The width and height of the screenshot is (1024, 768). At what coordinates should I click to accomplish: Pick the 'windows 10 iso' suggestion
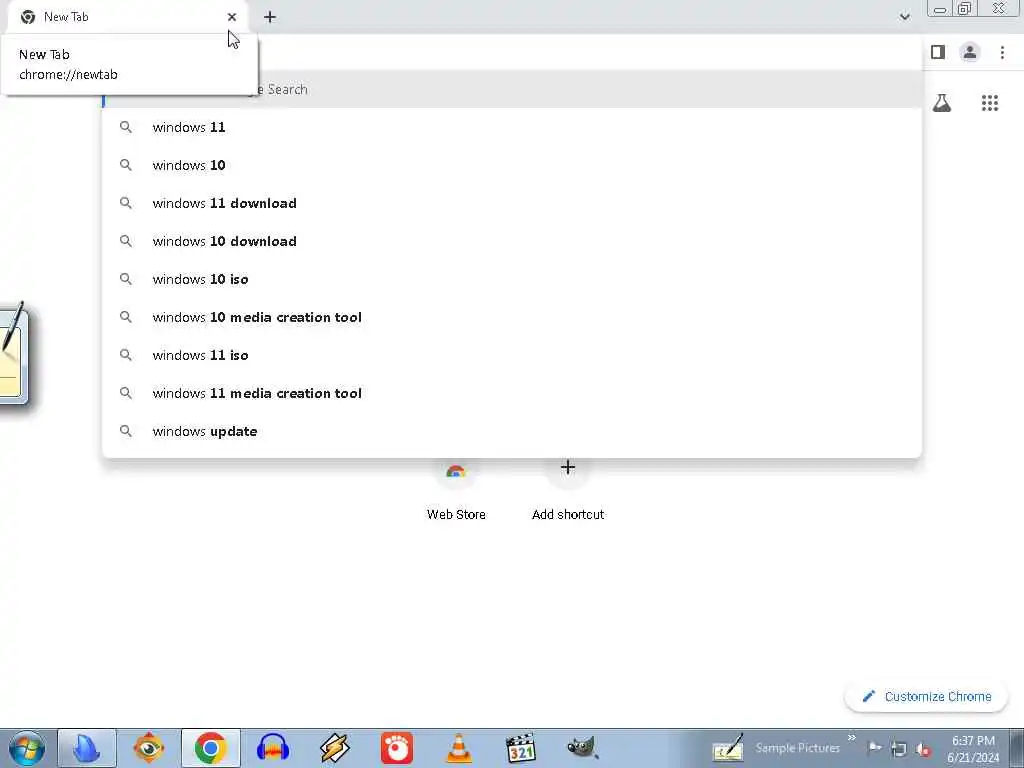(x=512, y=279)
